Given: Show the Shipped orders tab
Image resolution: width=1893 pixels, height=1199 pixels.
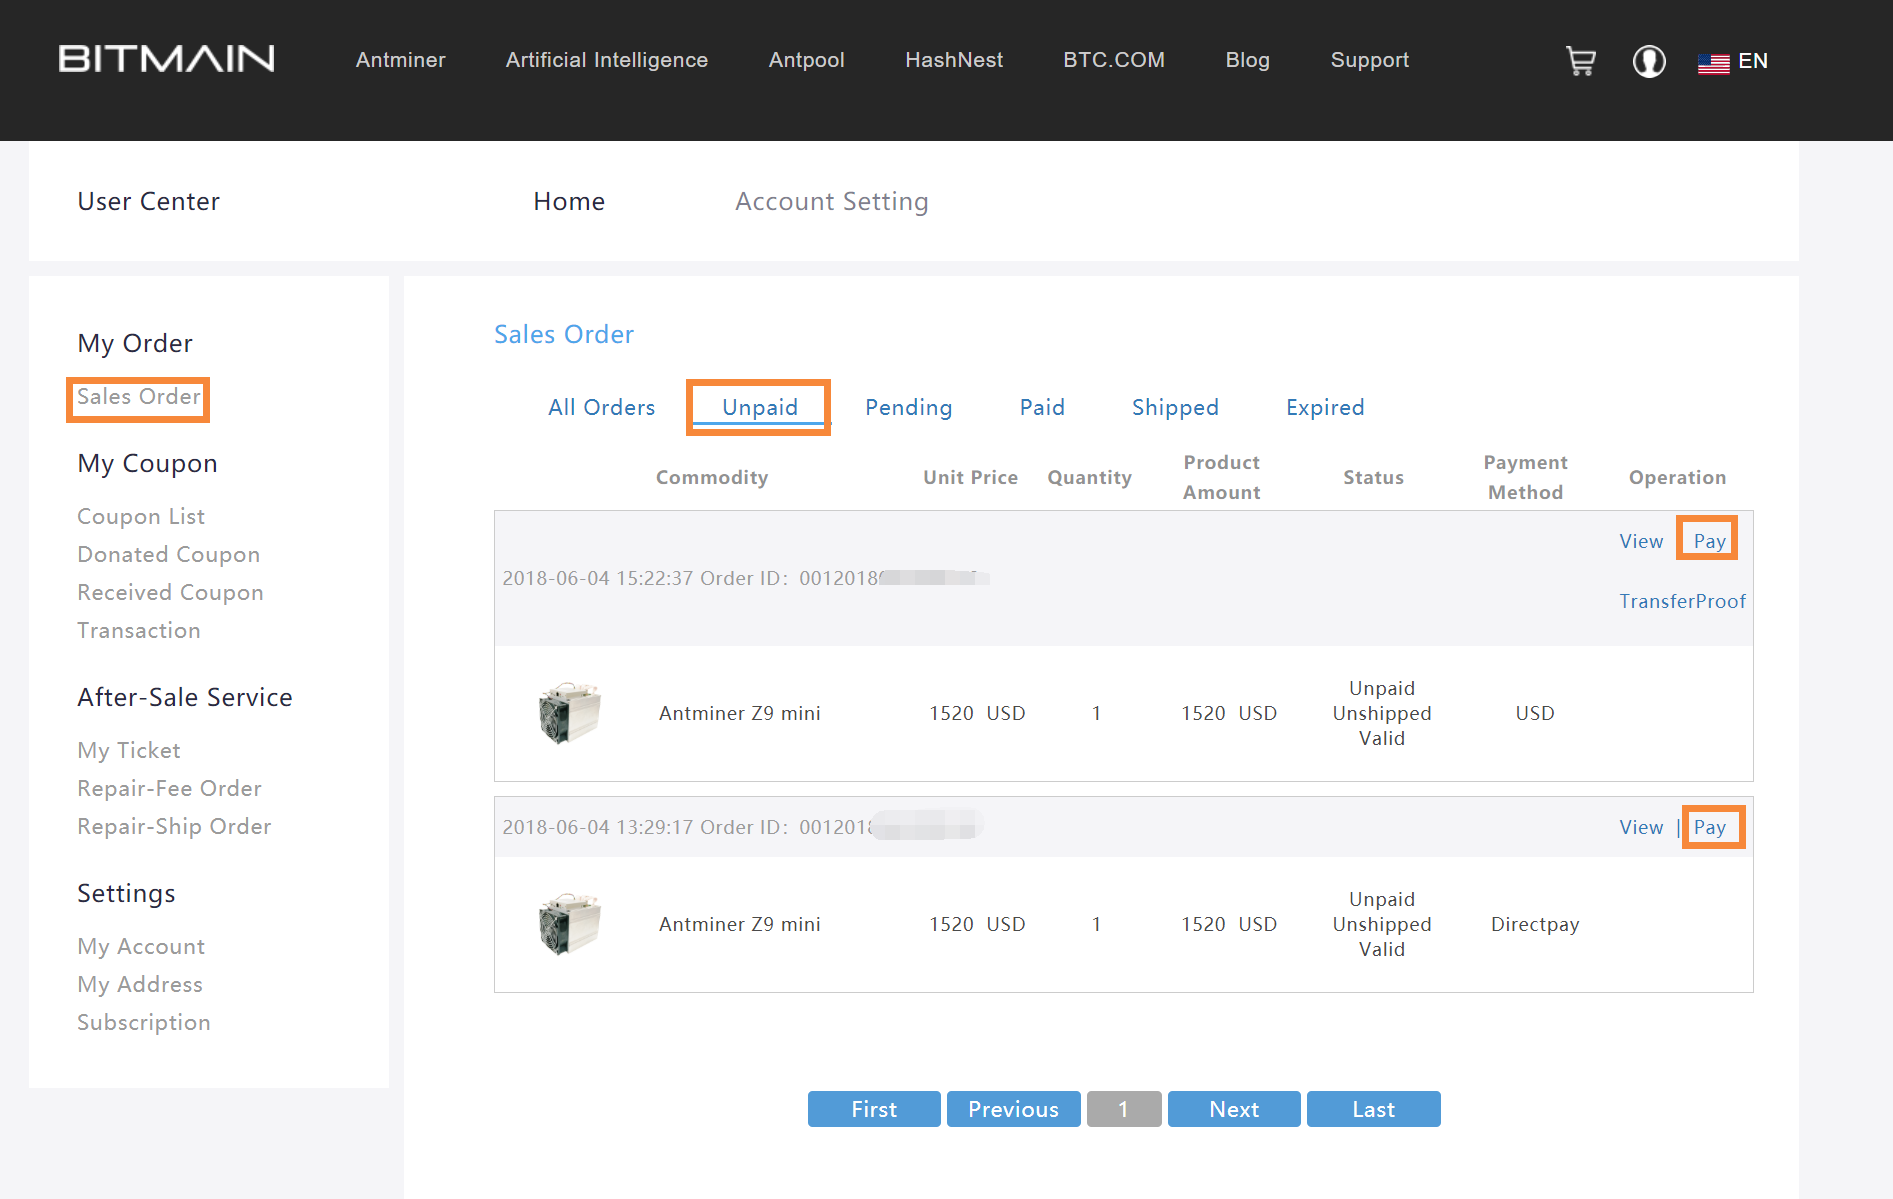Looking at the screenshot, I should pyautogui.click(x=1175, y=407).
